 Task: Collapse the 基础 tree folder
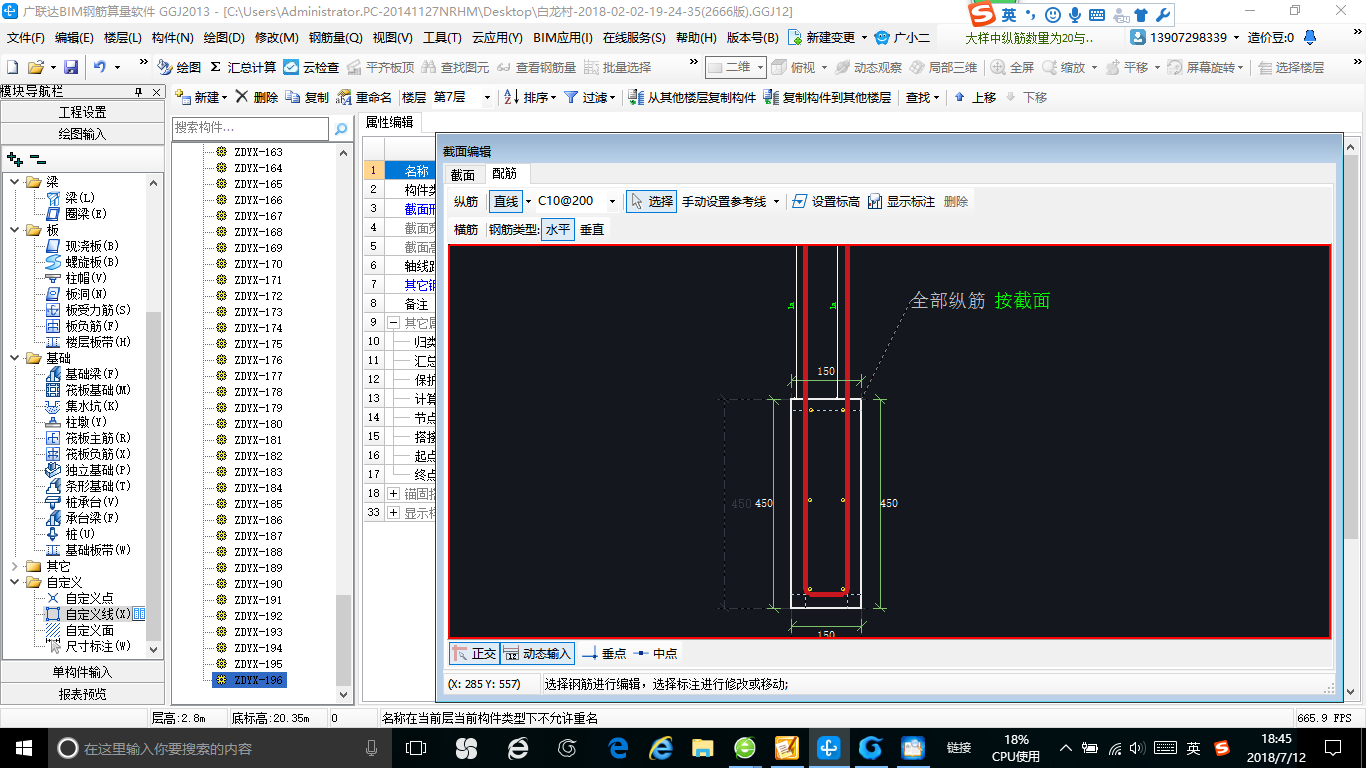click(15, 358)
